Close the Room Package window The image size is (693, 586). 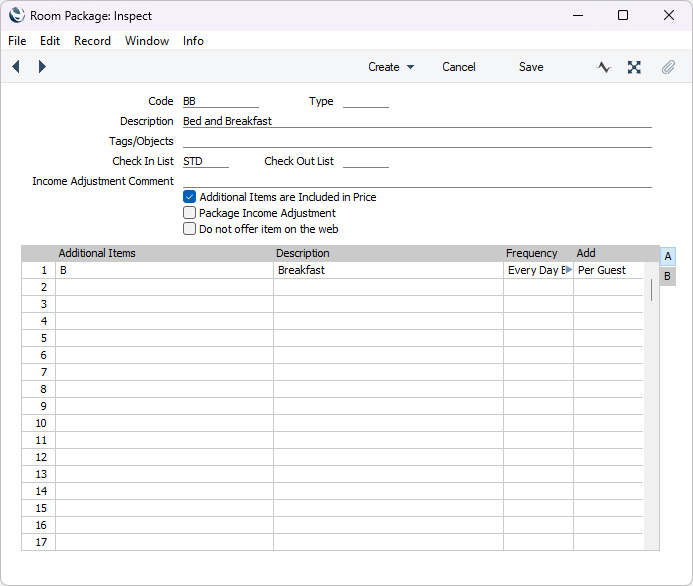pos(669,15)
